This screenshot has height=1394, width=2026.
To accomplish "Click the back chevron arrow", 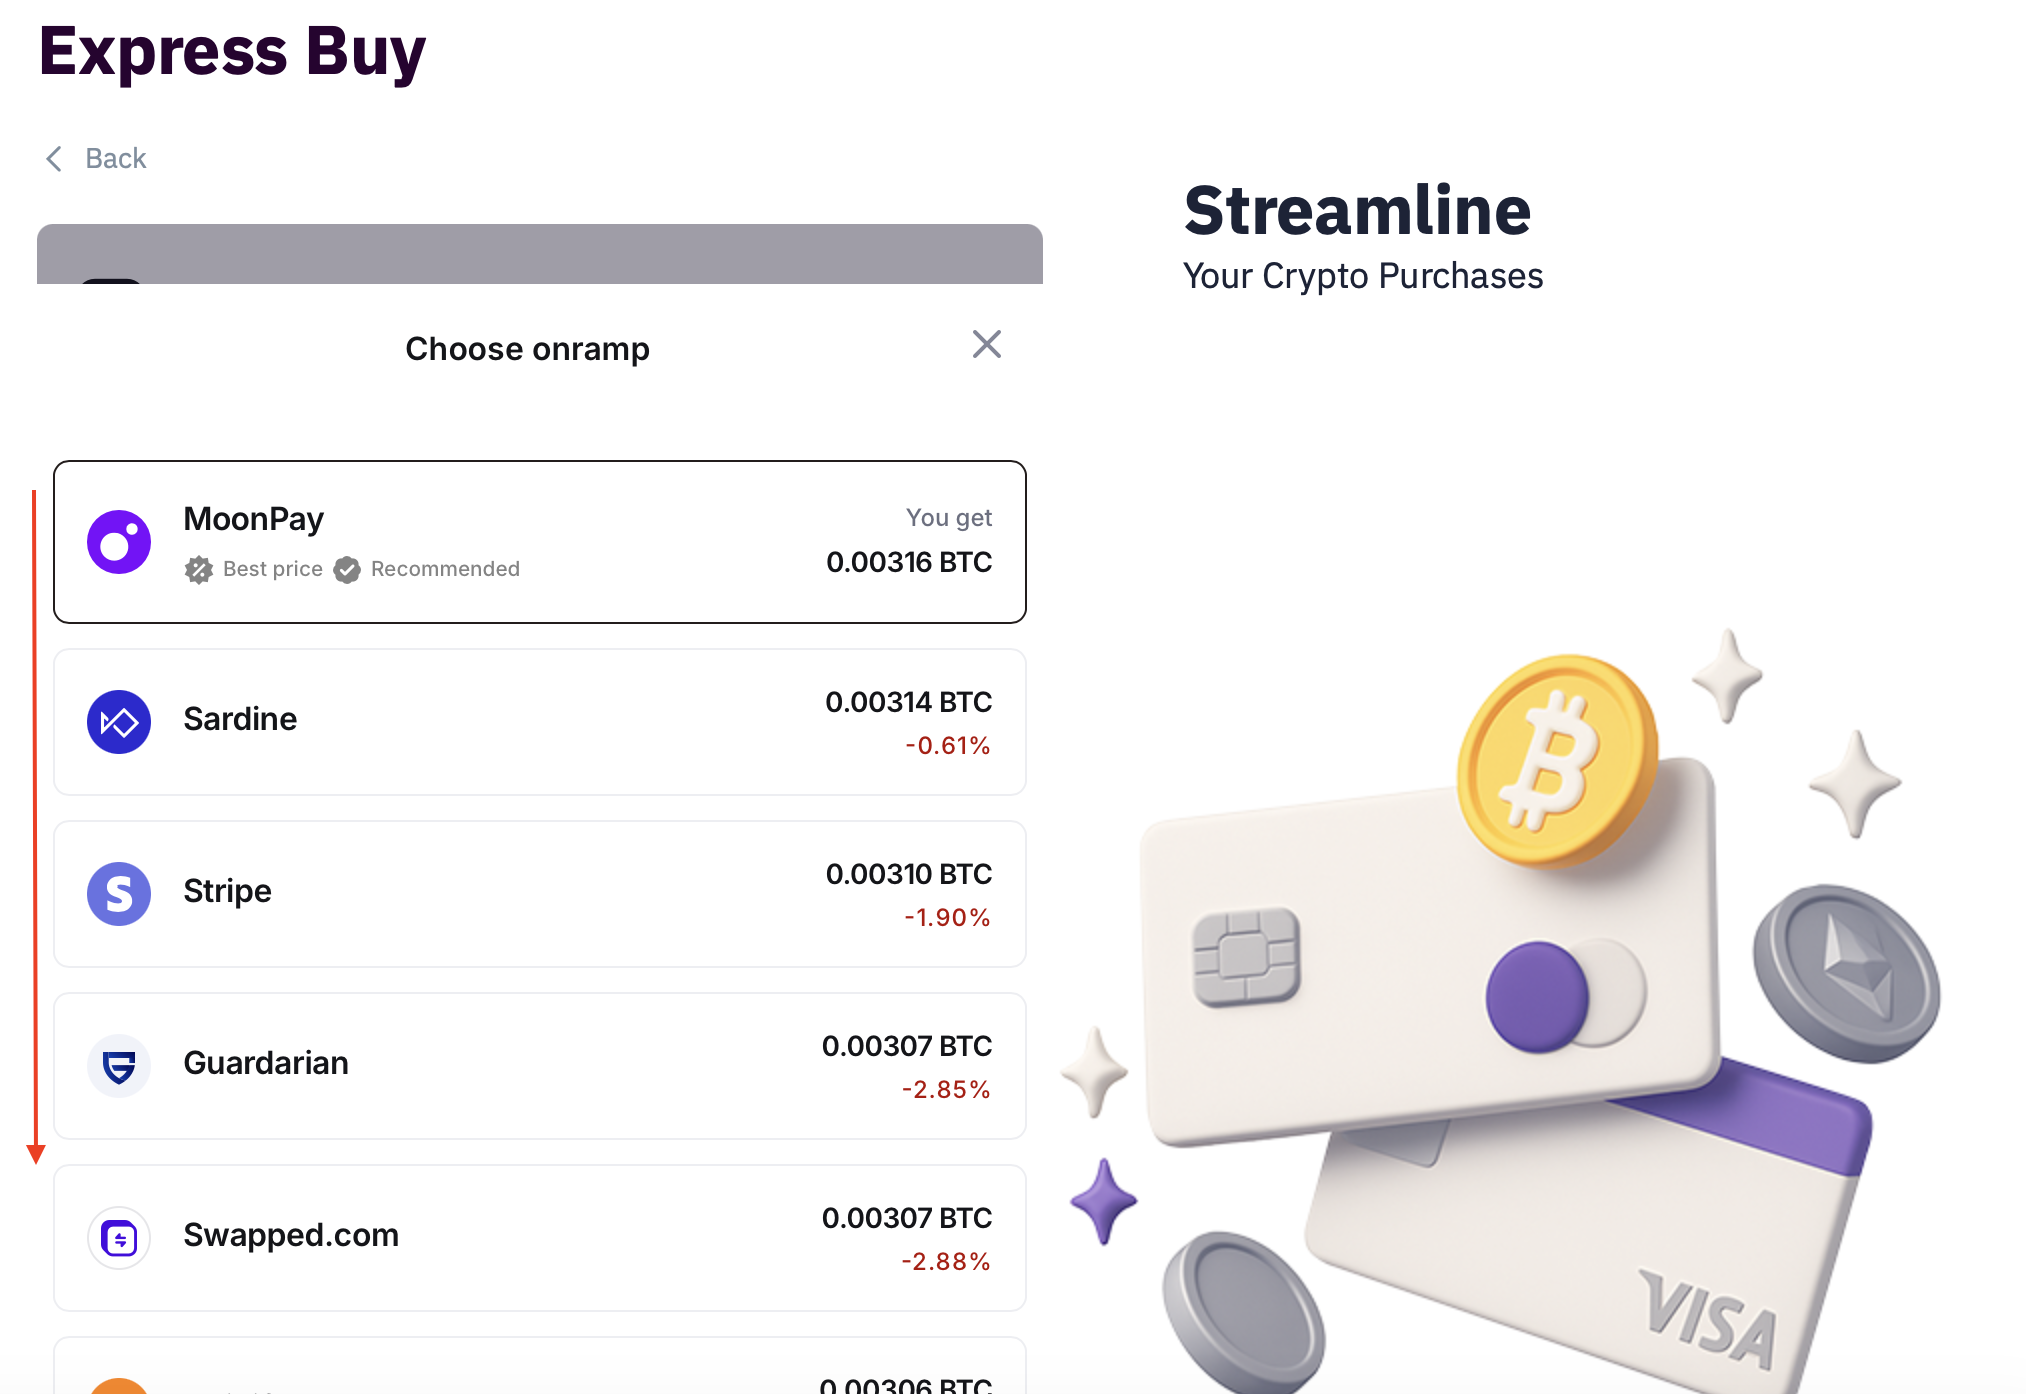I will [54, 159].
